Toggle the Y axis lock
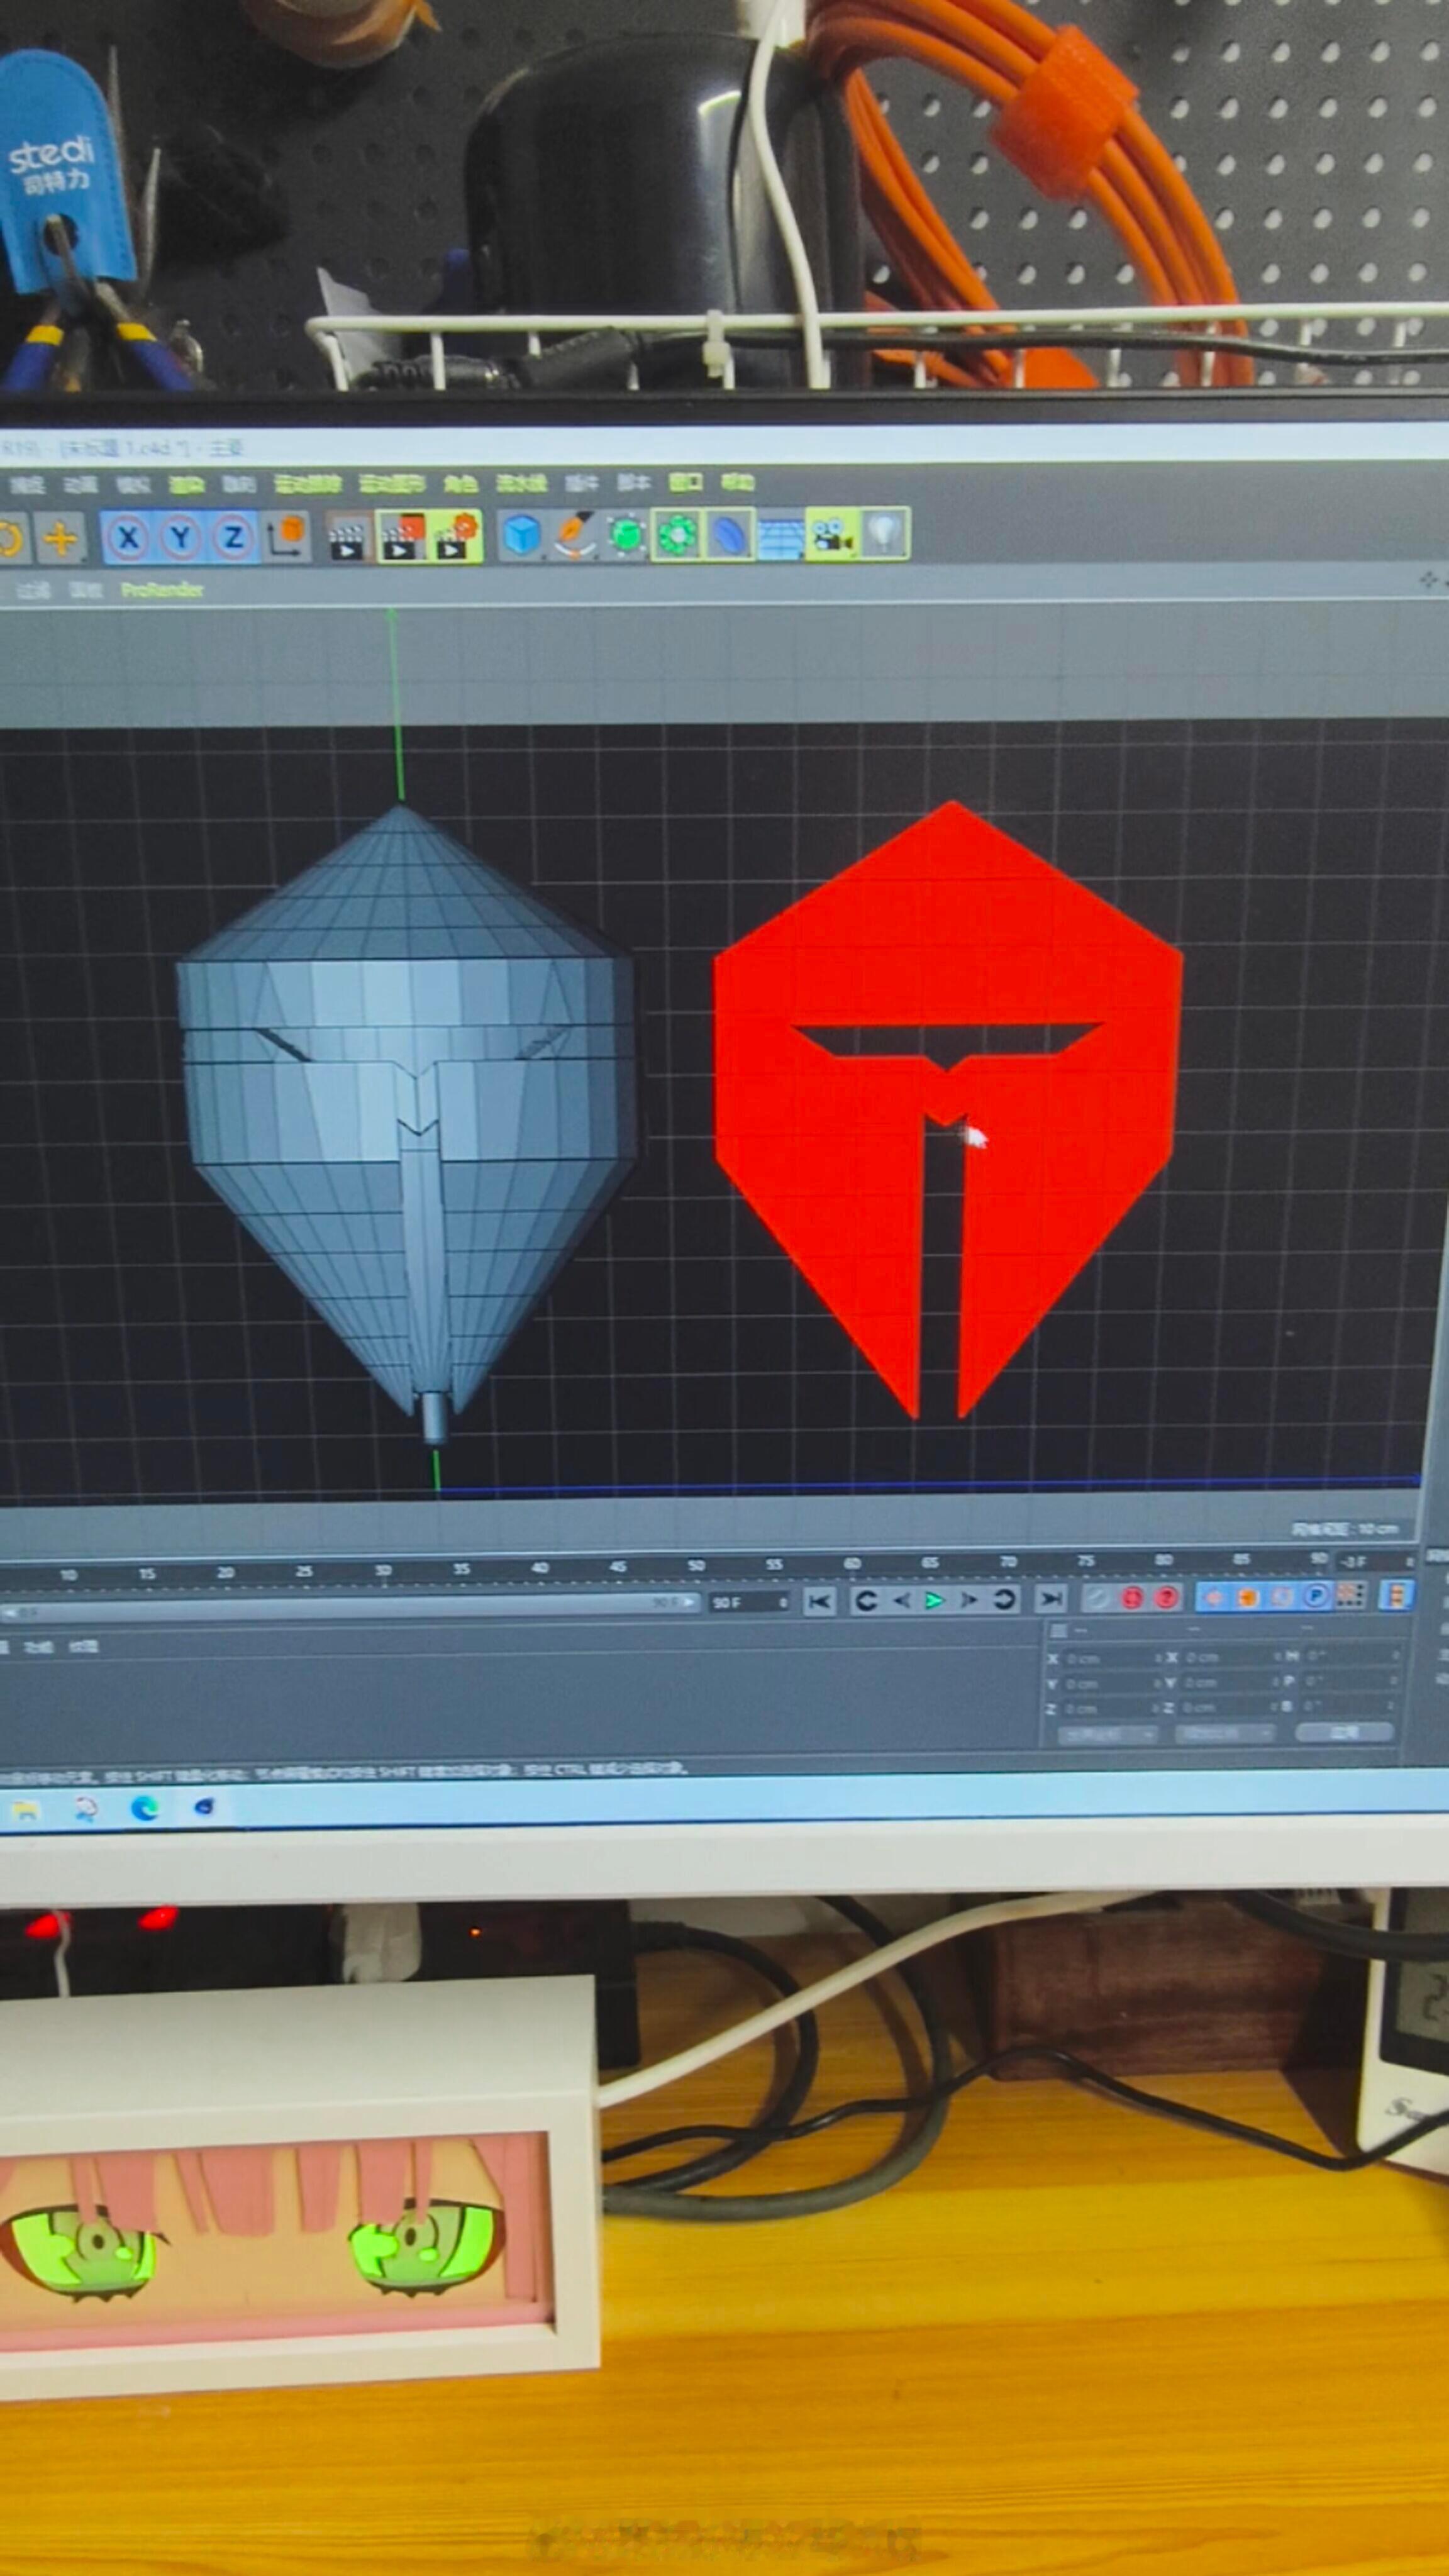 click(180, 538)
